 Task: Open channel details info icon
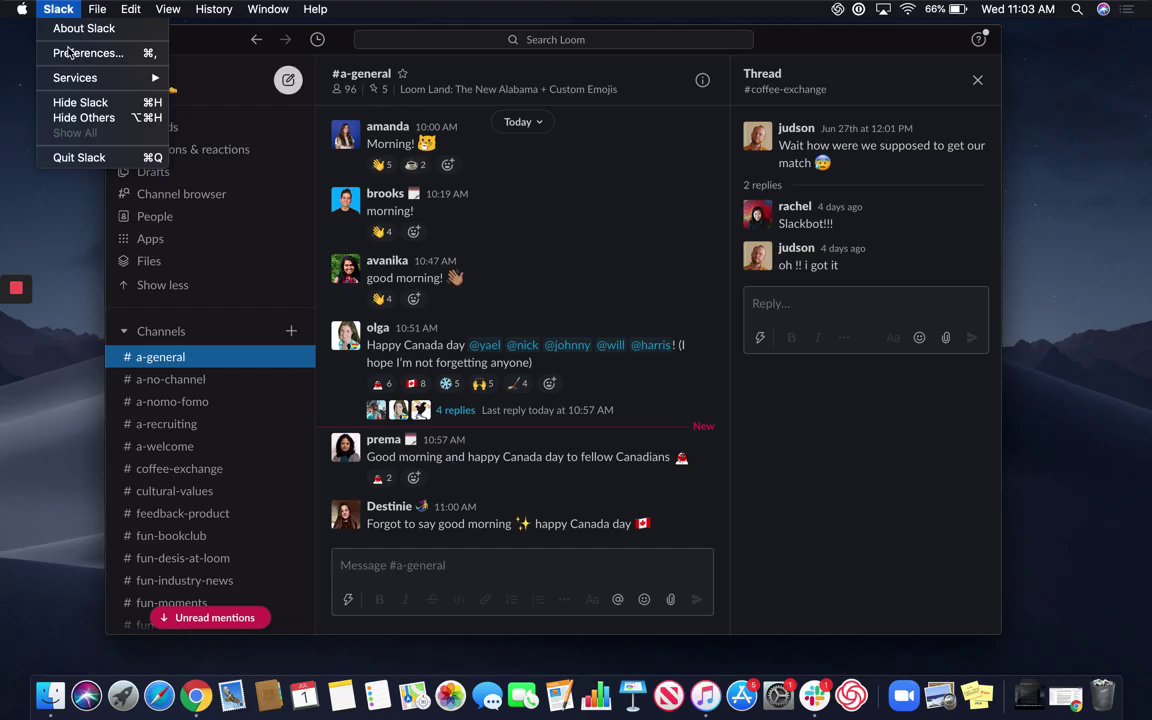click(x=702, y=80)
